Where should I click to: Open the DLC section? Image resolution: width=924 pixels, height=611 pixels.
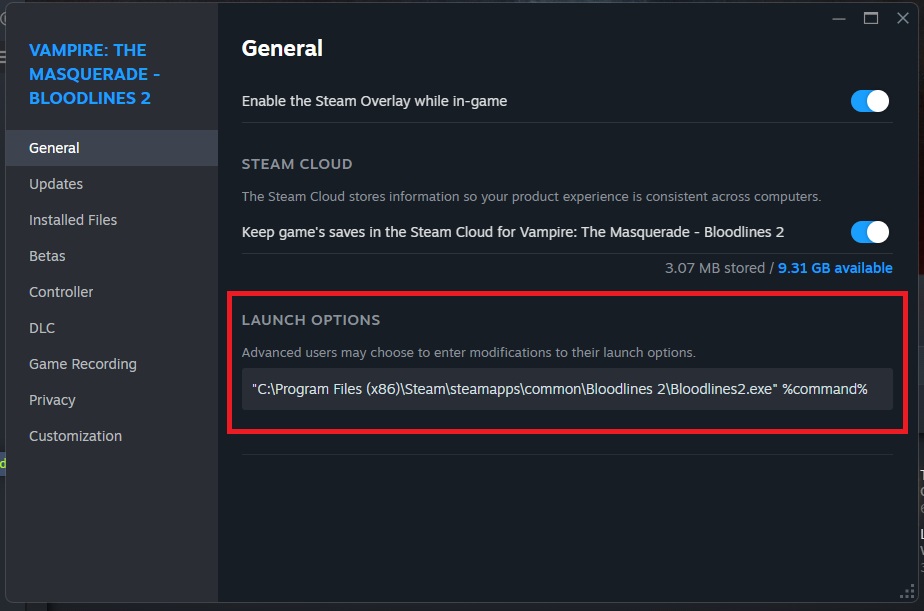coord(42,328)
